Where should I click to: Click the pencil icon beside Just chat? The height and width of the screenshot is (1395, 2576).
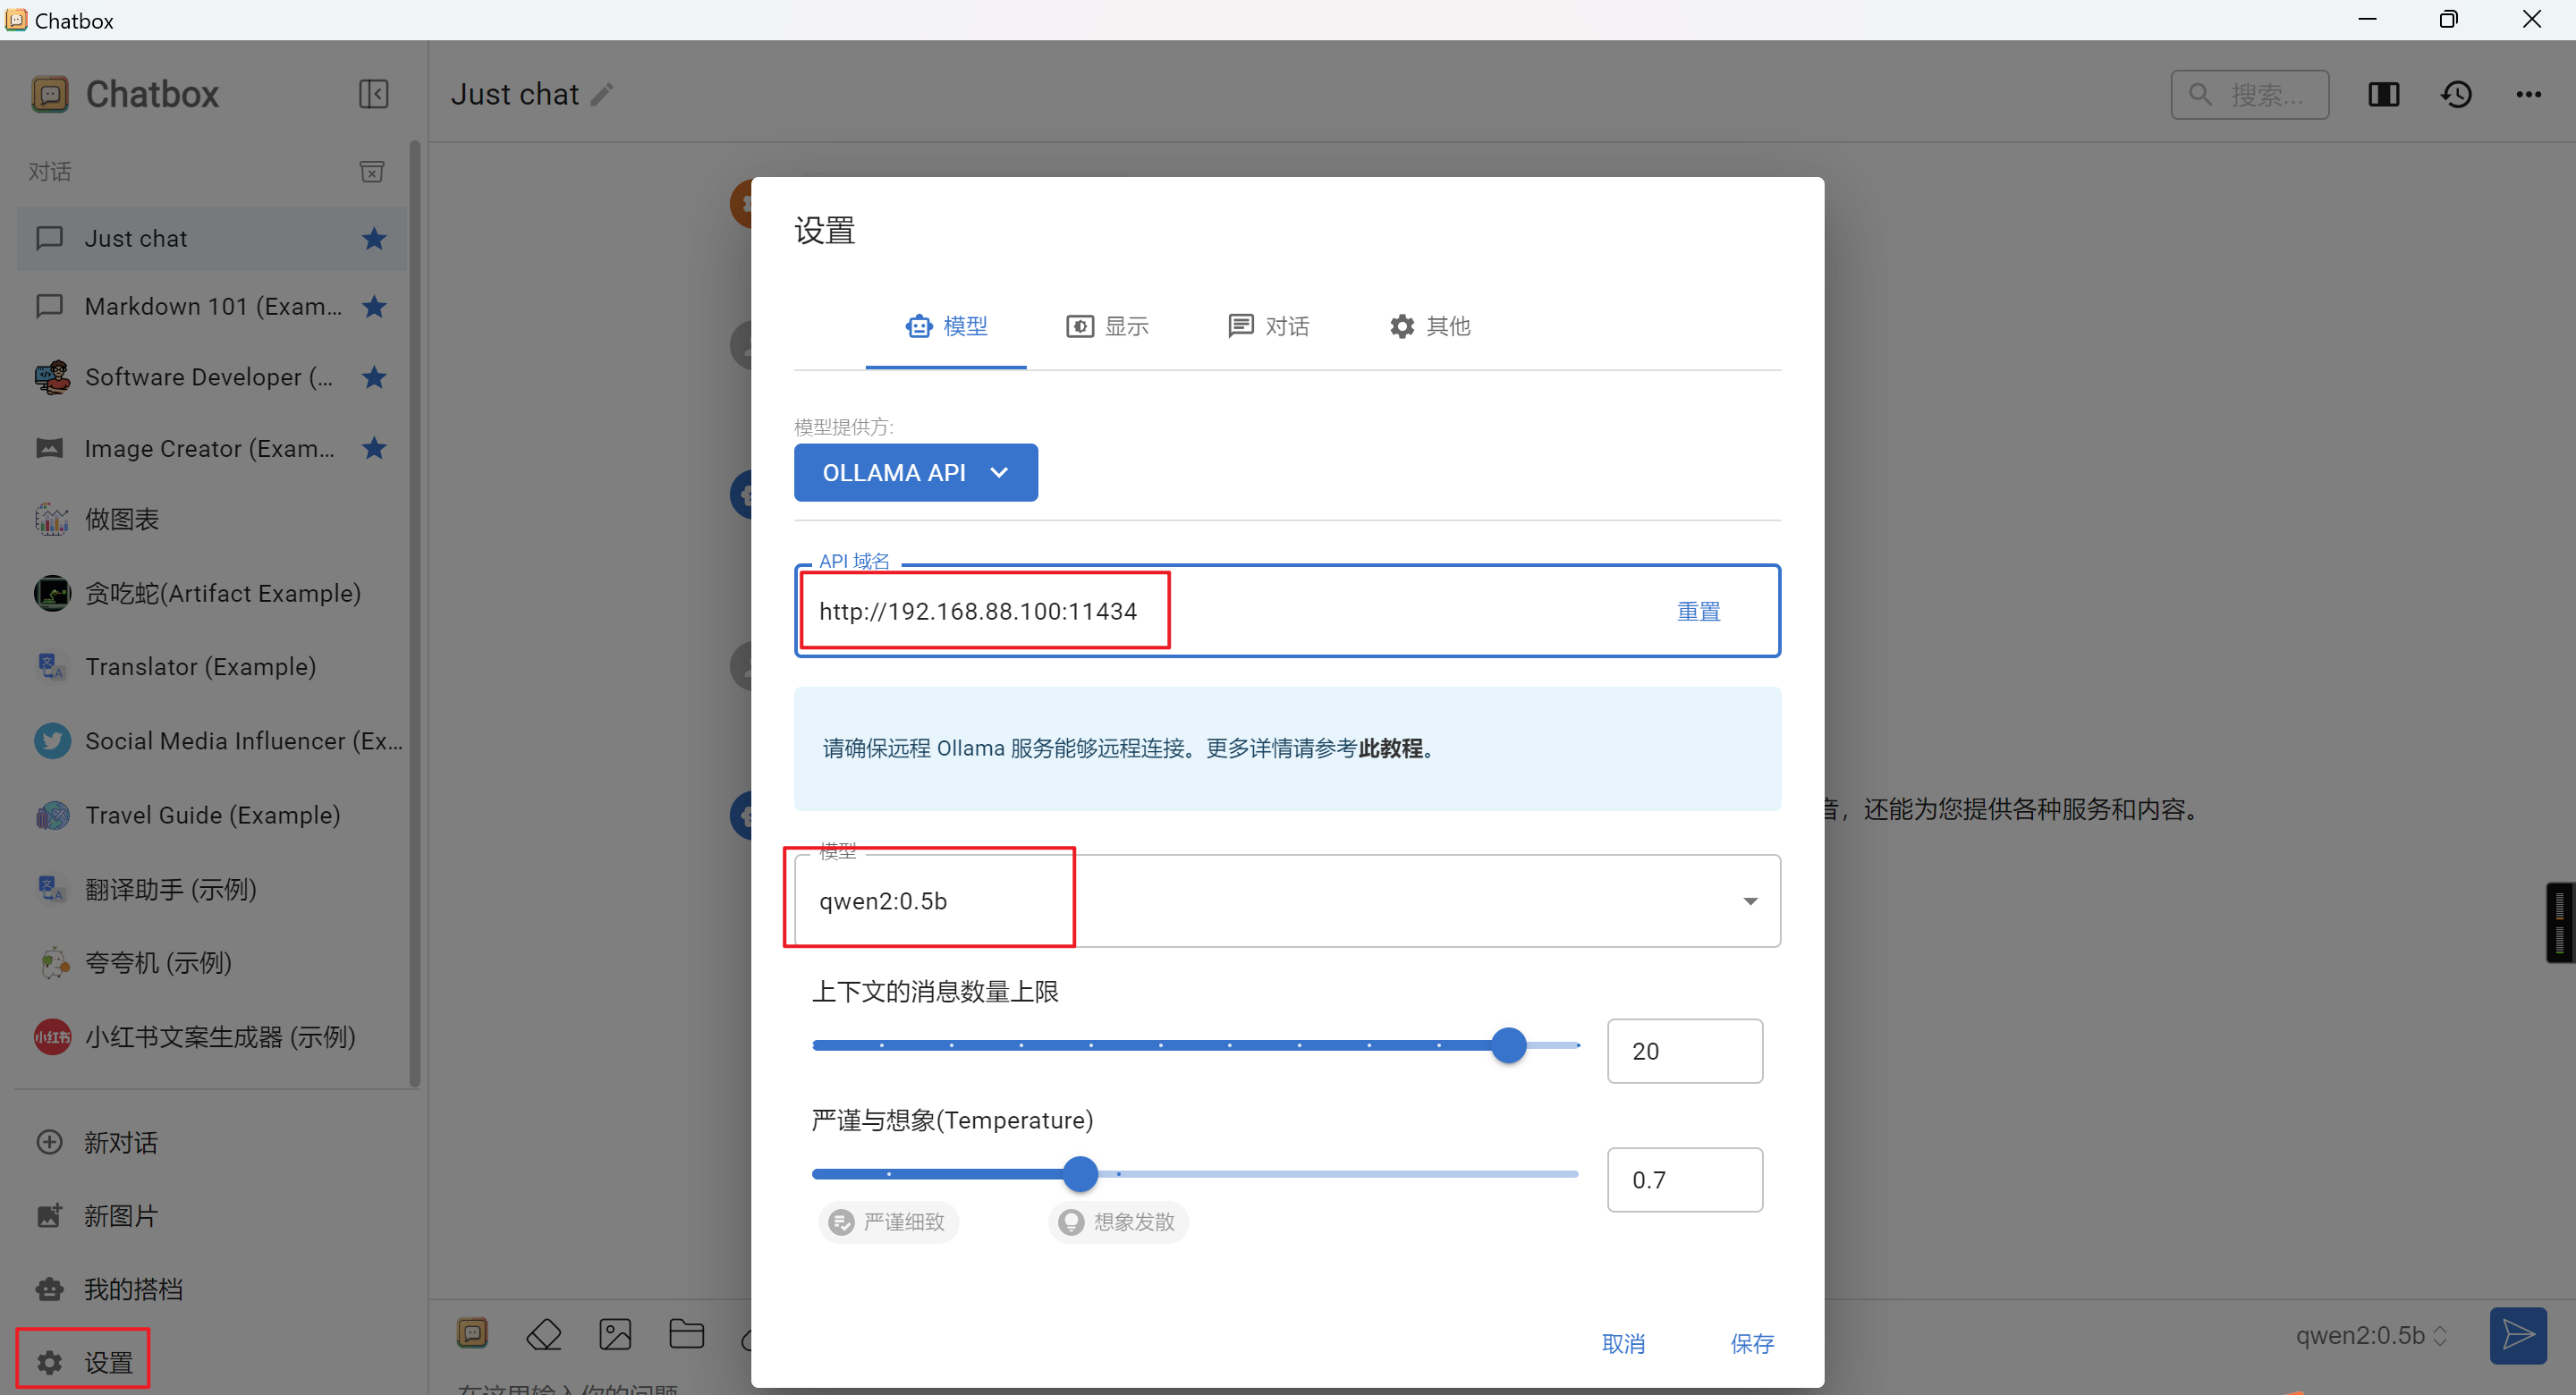click(x=602, y=94)
